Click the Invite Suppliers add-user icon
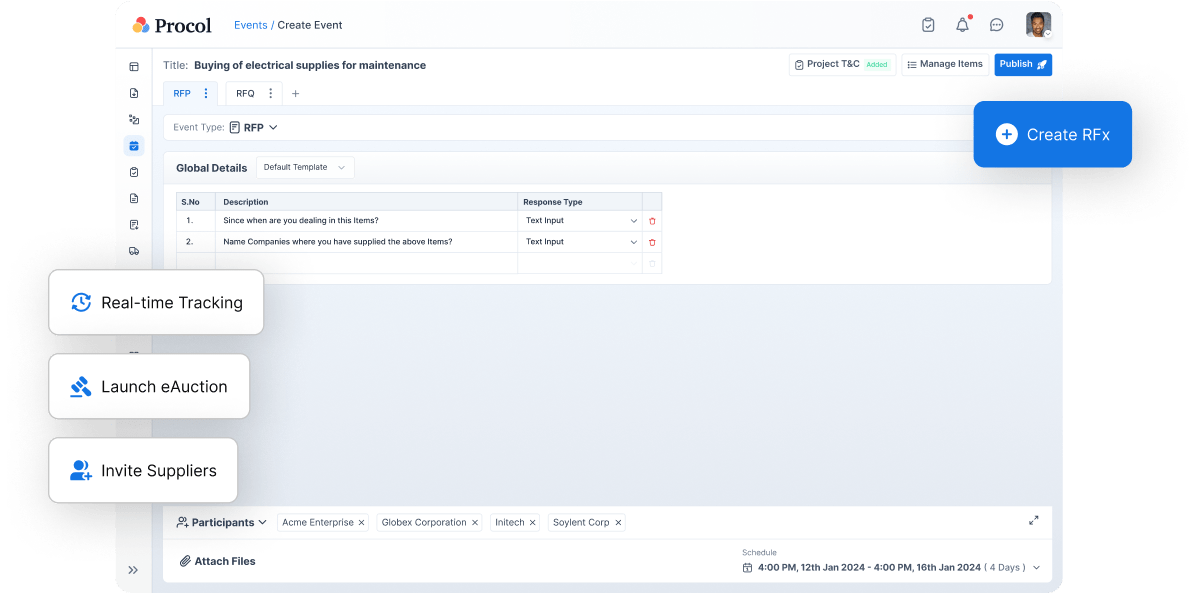Screen dimensions: 1197x593 (x=80, y=470)
